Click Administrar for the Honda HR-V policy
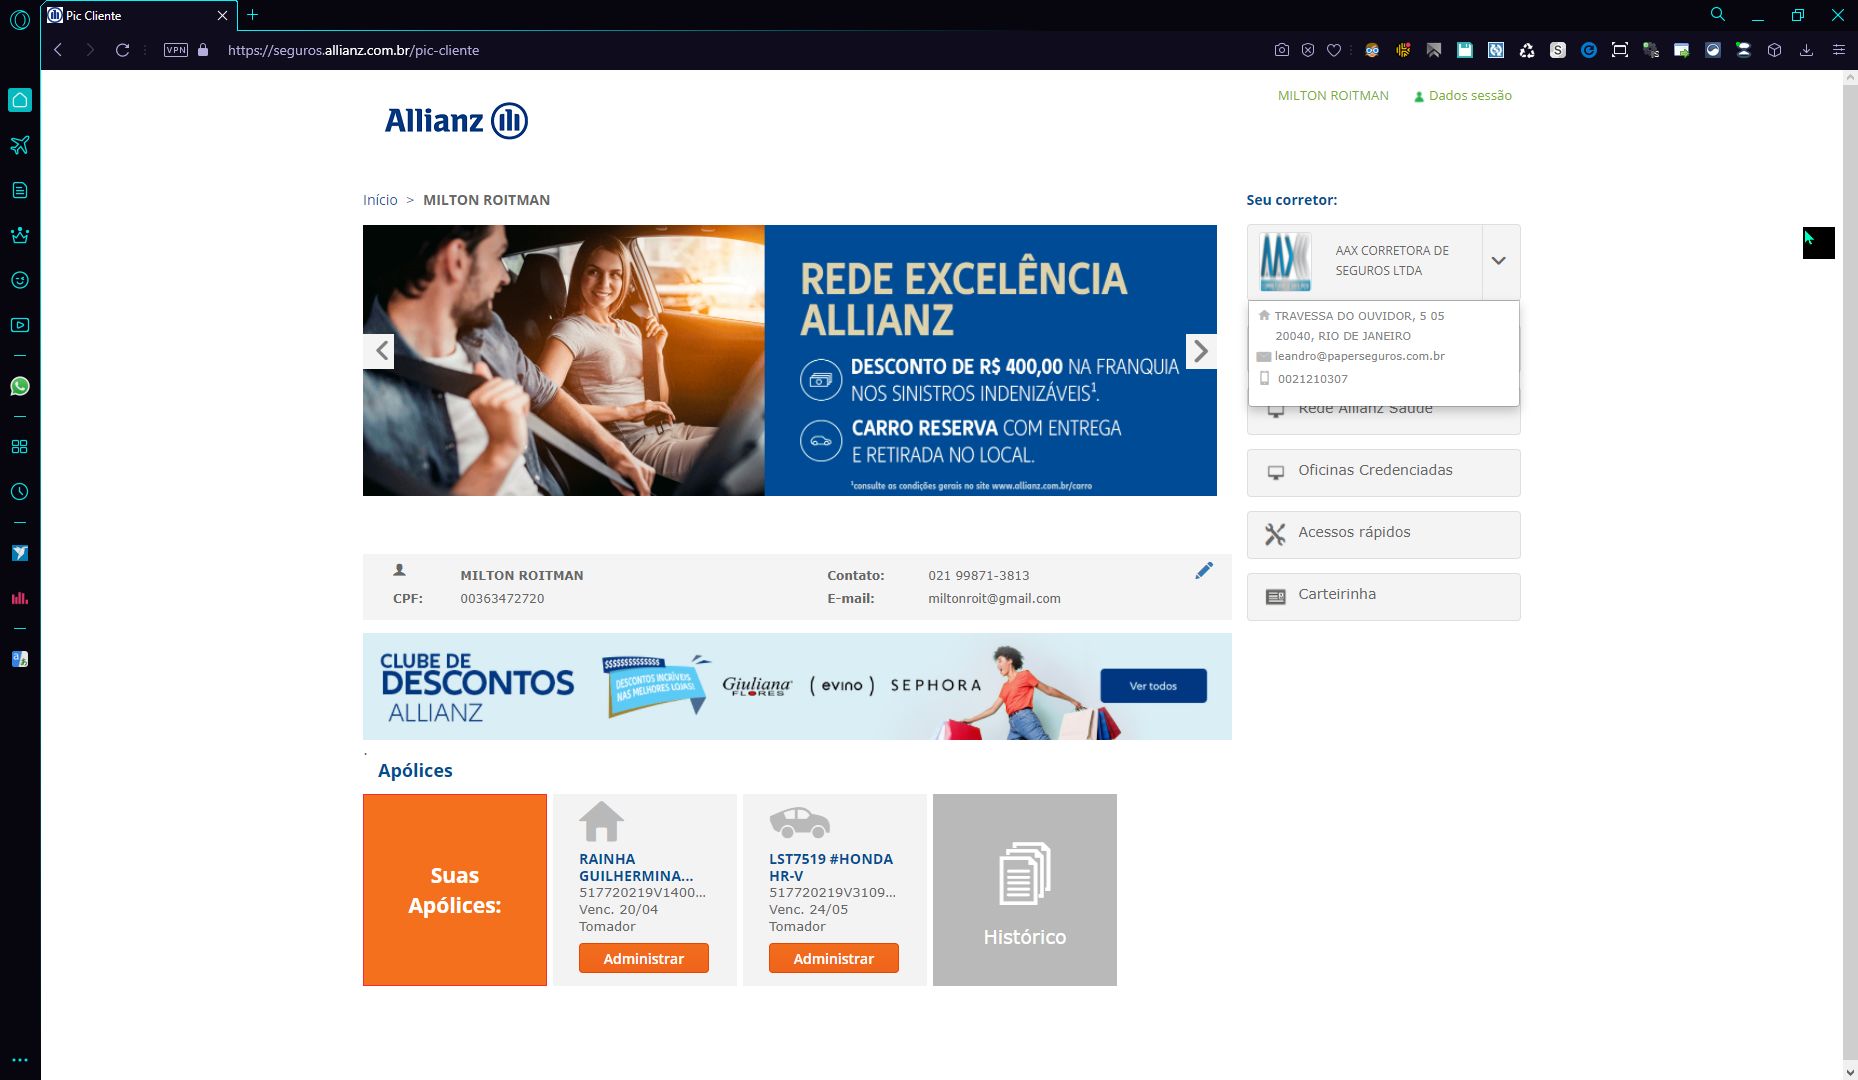The image size is (1858, 1080). 833,958
